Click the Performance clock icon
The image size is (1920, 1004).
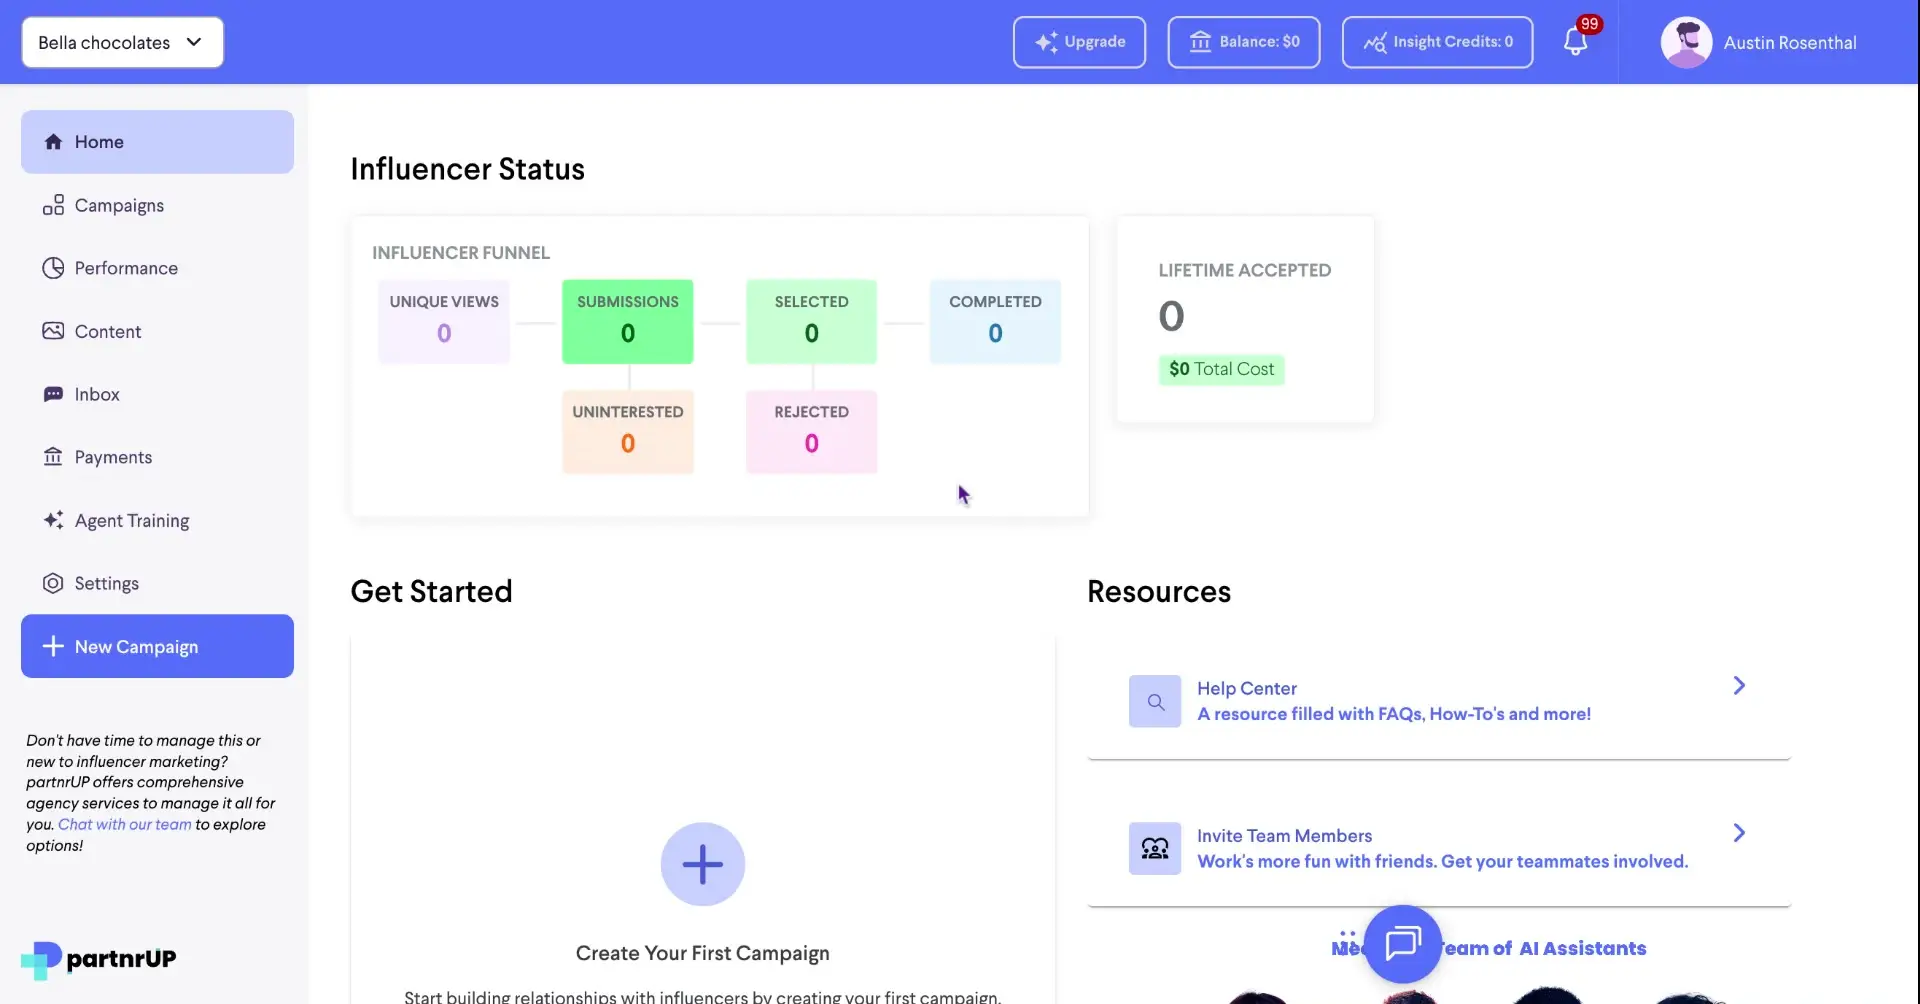click(x=54, y=267)
